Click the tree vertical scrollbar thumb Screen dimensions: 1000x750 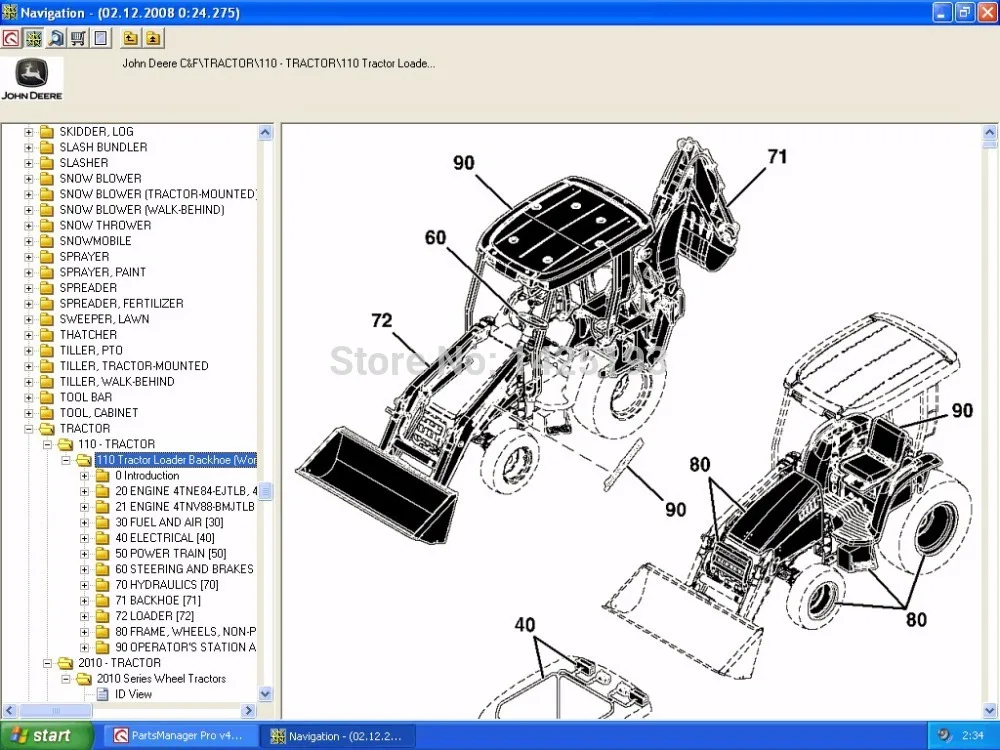click(x=265, y=491)
